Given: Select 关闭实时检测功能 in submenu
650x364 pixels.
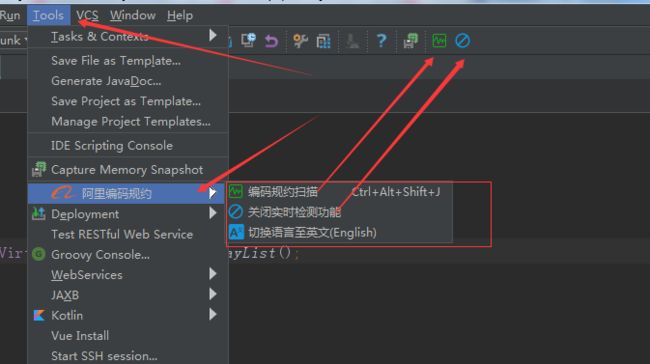Looking at the screenshot, I should (339, 212).
